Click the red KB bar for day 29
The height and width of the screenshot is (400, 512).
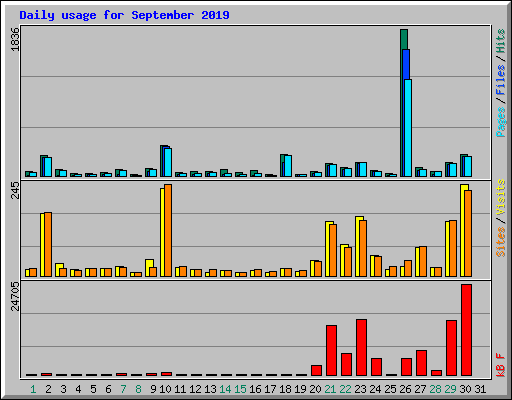point(451,348)
